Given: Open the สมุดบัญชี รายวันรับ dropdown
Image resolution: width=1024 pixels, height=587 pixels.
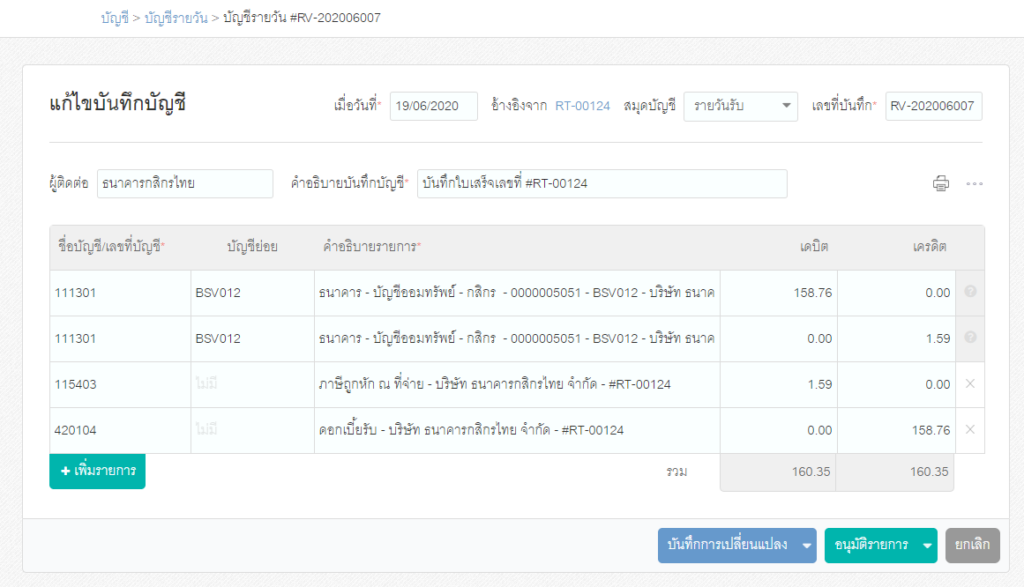Looking at the screenshot, I should click(x=740, y=106).
